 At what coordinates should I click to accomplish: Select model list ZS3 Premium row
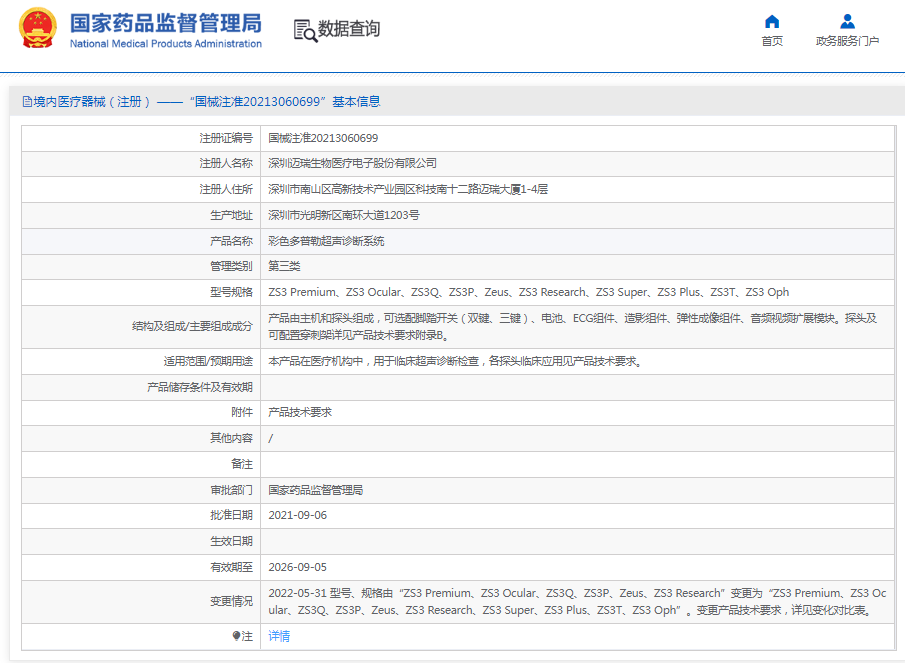529,293
